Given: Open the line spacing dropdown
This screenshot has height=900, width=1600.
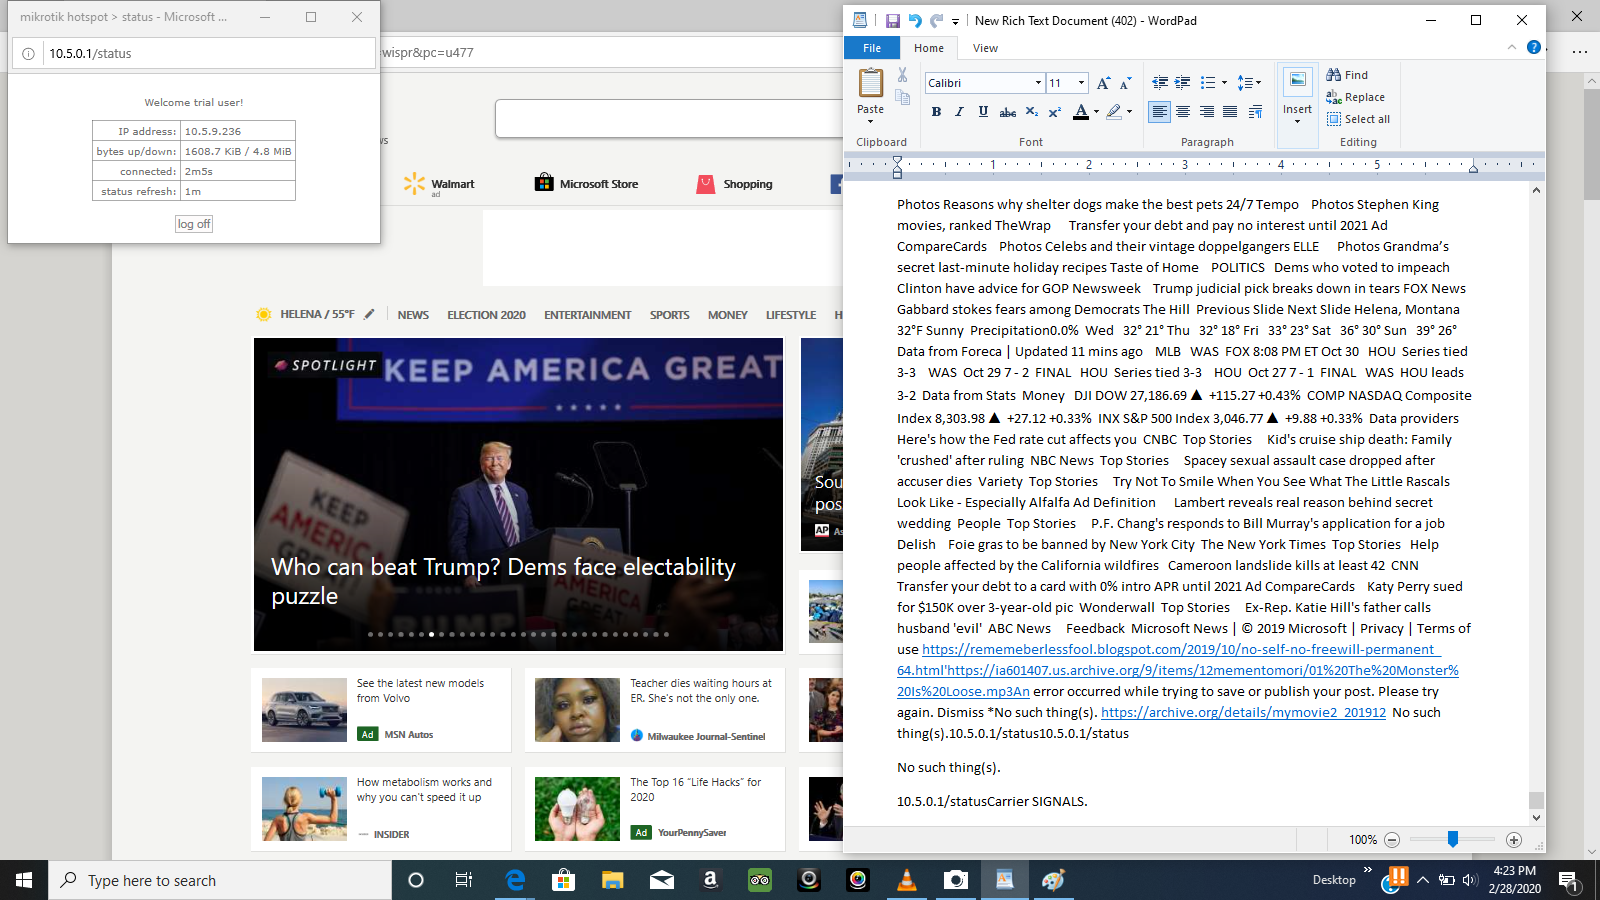Looking at the screenshot, I should click(x=1249, y=83).
